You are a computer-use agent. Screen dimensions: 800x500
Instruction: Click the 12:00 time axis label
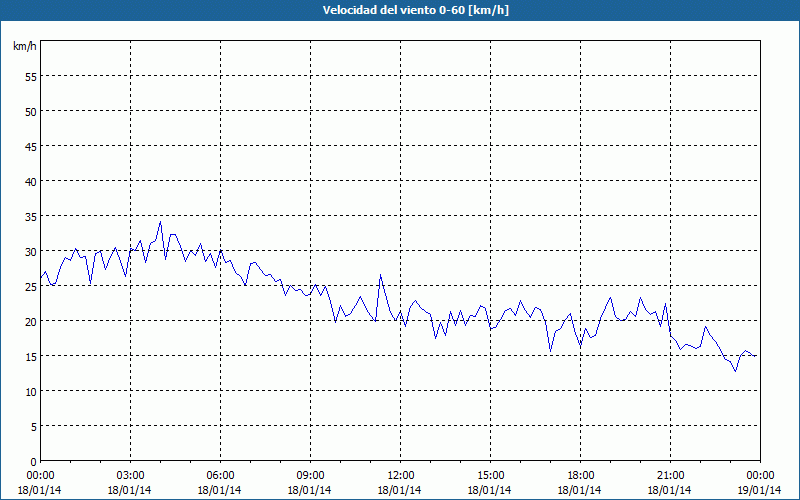[401, 476]
